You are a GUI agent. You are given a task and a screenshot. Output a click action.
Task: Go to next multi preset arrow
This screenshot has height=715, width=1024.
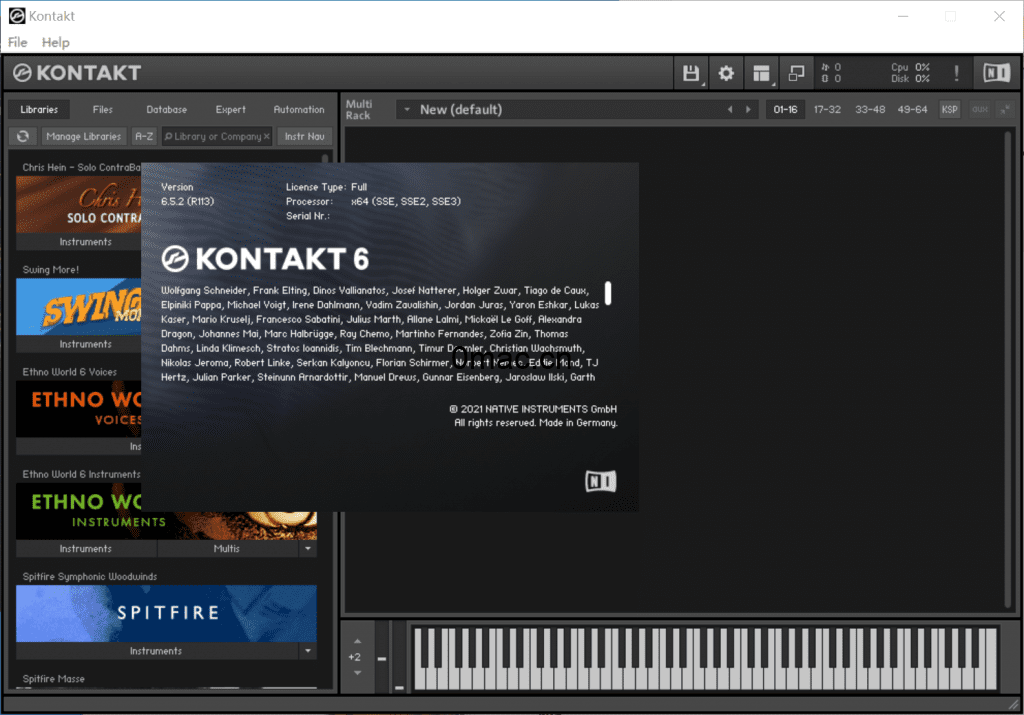tap(748, 110)
